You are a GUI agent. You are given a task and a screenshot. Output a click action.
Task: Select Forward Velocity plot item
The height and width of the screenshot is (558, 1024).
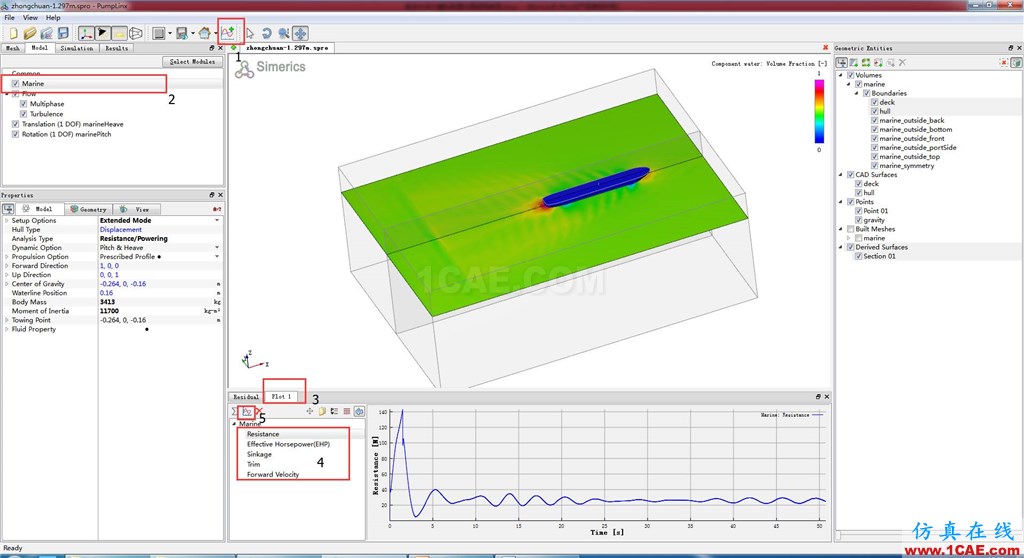coord(273,474)
